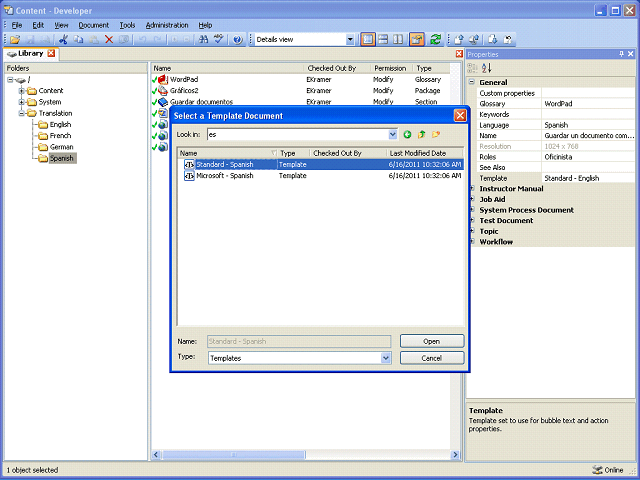Open the Document menu
Viewport: 640px width, 480px height.
point(93,25)
